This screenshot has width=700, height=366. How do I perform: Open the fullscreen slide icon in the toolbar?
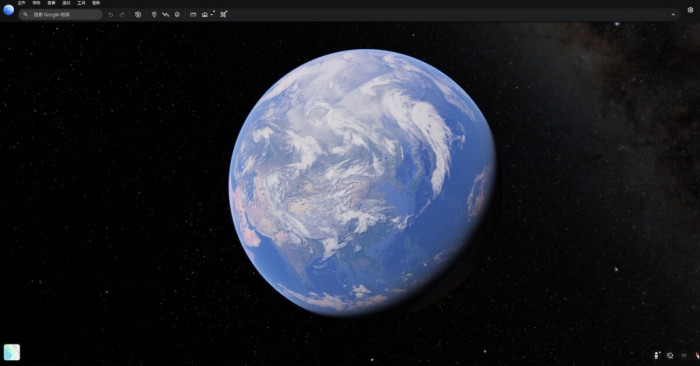pos(193,14)
